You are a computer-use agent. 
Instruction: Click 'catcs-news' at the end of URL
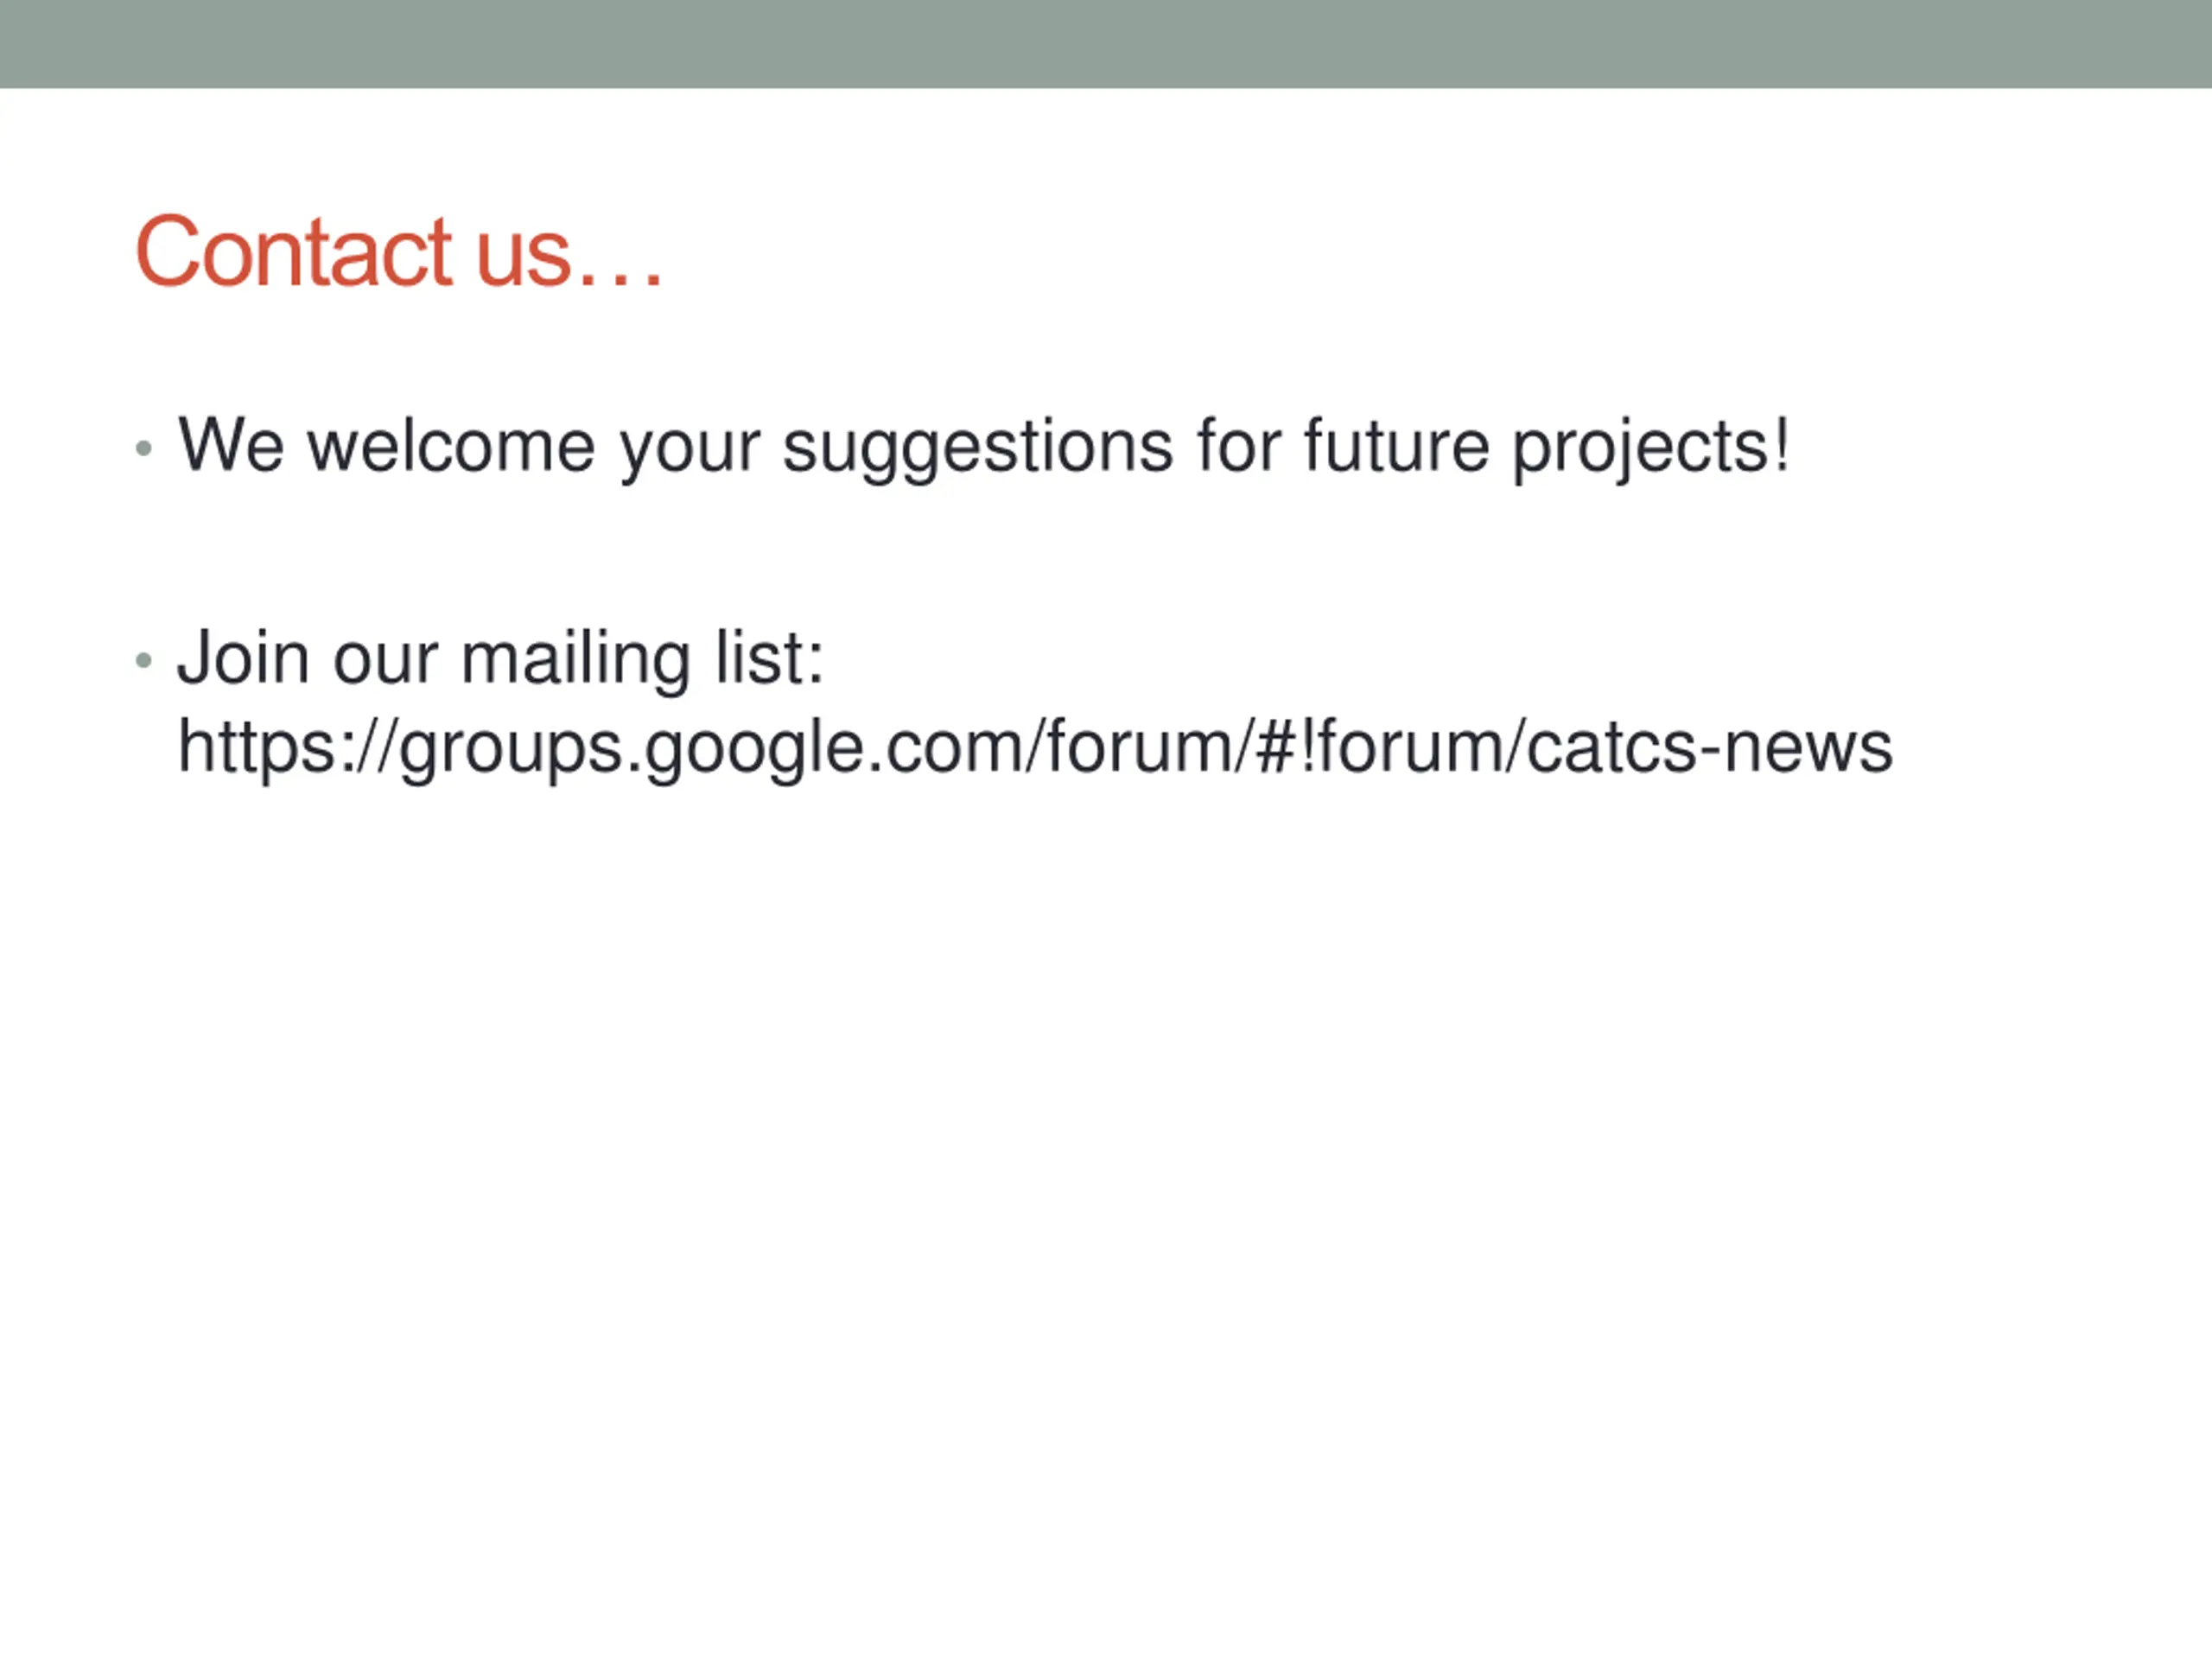click(1710, 747)
